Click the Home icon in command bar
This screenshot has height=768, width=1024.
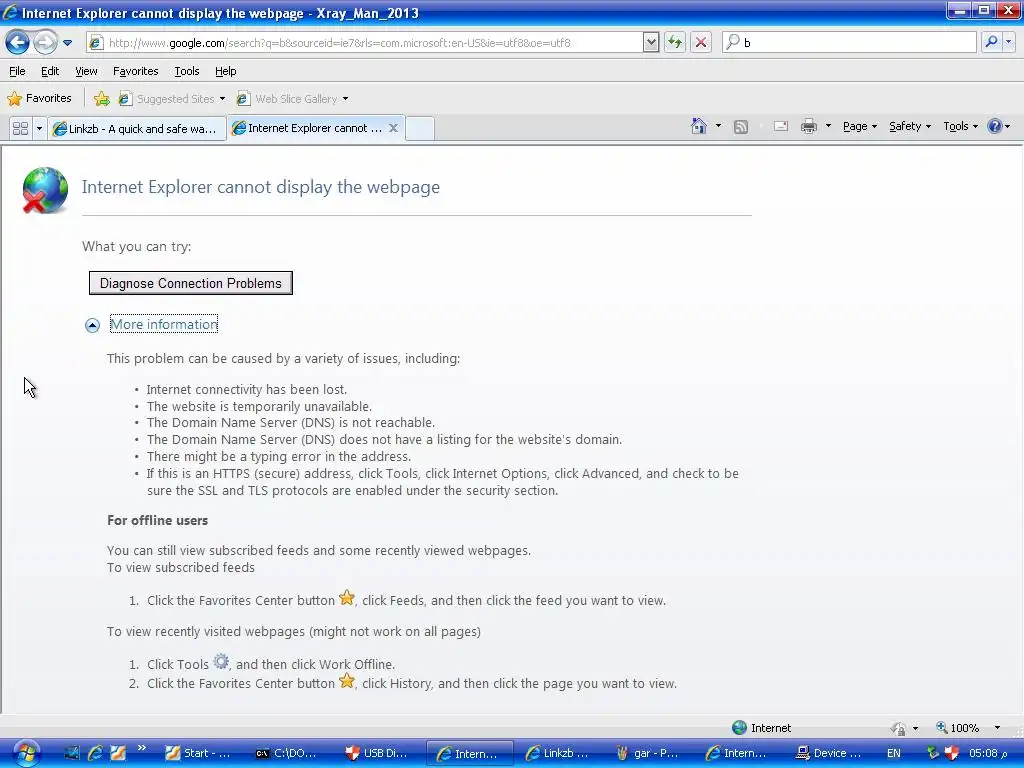tap(699, 126)
